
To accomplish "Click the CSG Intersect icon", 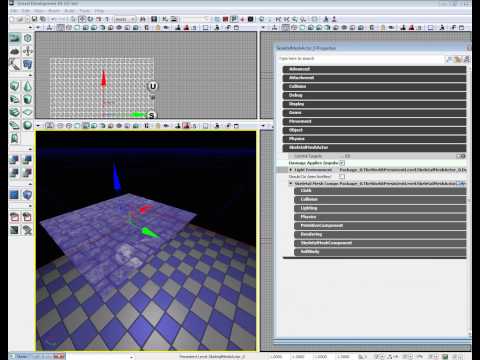I will pos(15,173).
